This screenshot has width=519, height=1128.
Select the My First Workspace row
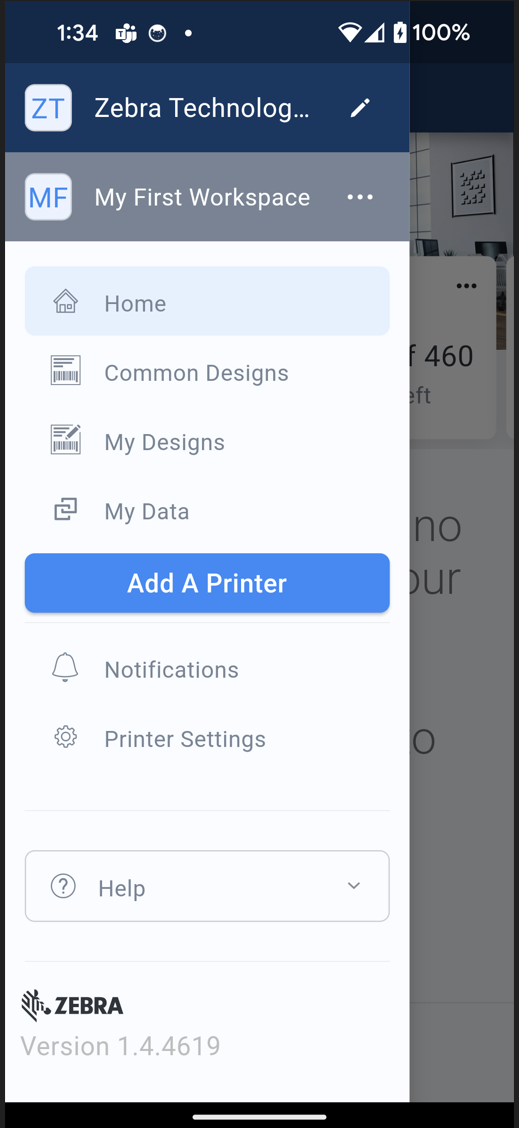click(207, 197)
